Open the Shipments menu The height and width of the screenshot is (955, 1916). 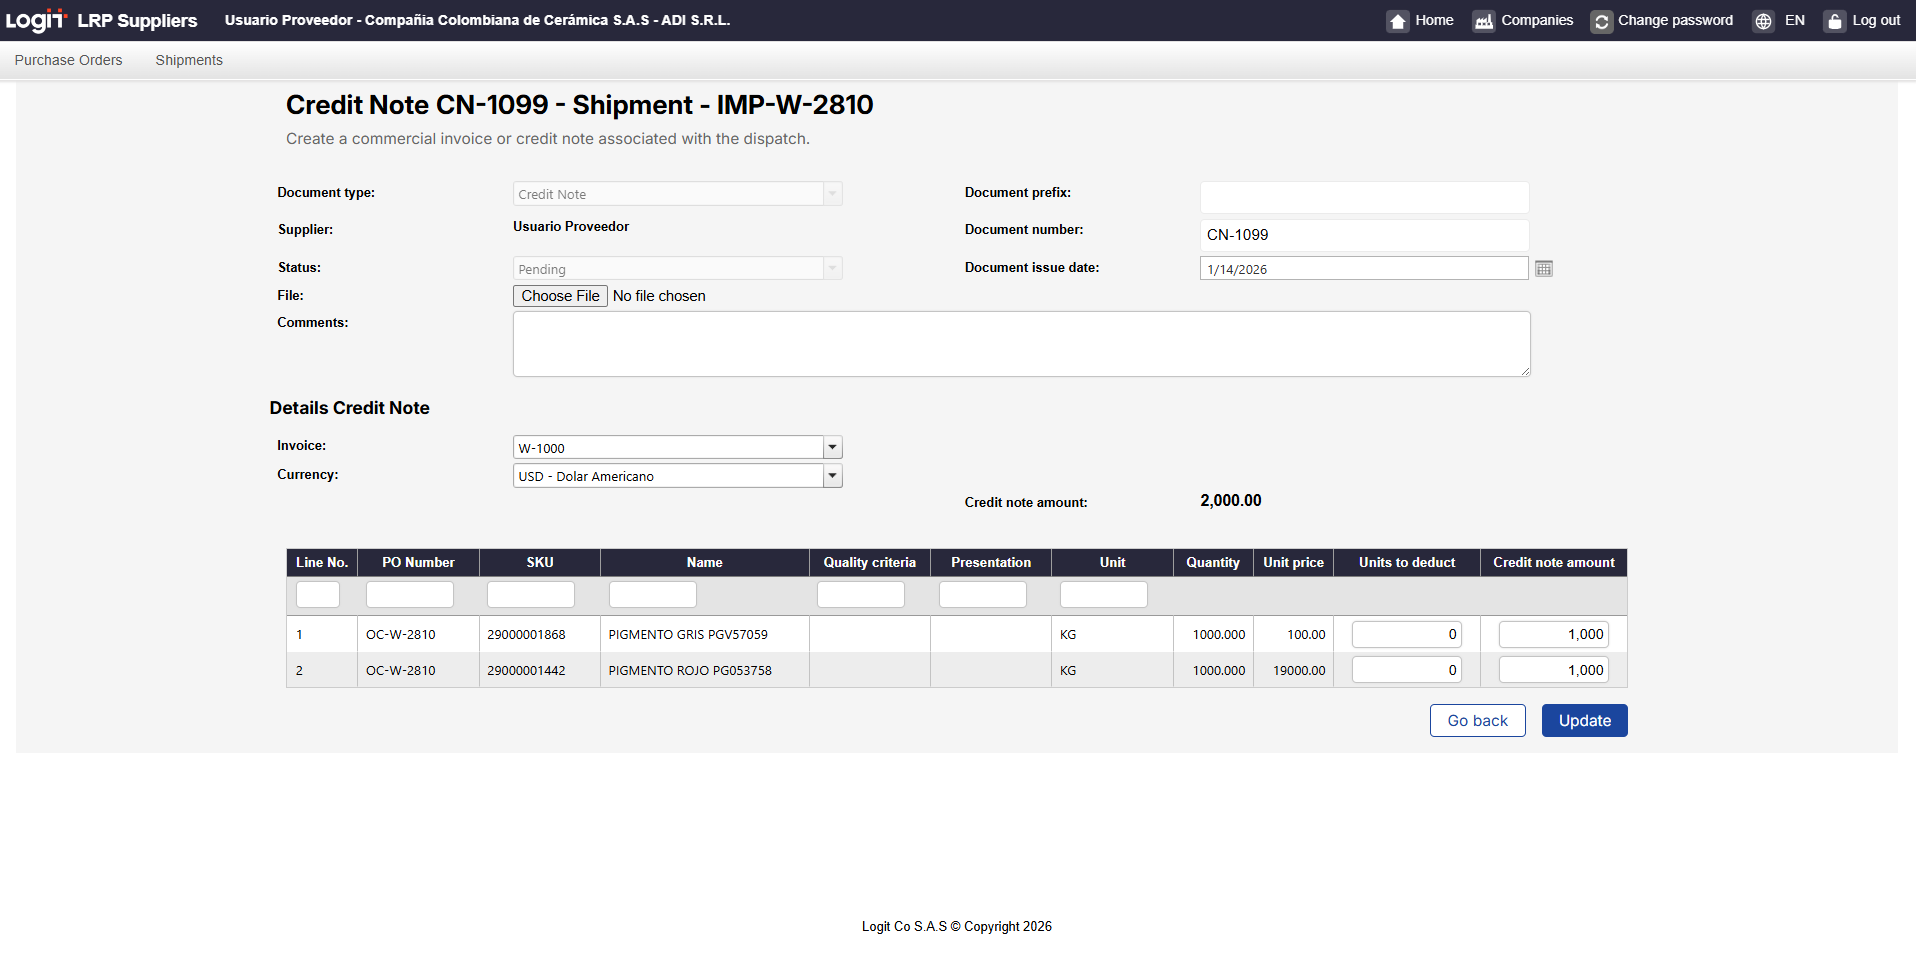point(189,60)
